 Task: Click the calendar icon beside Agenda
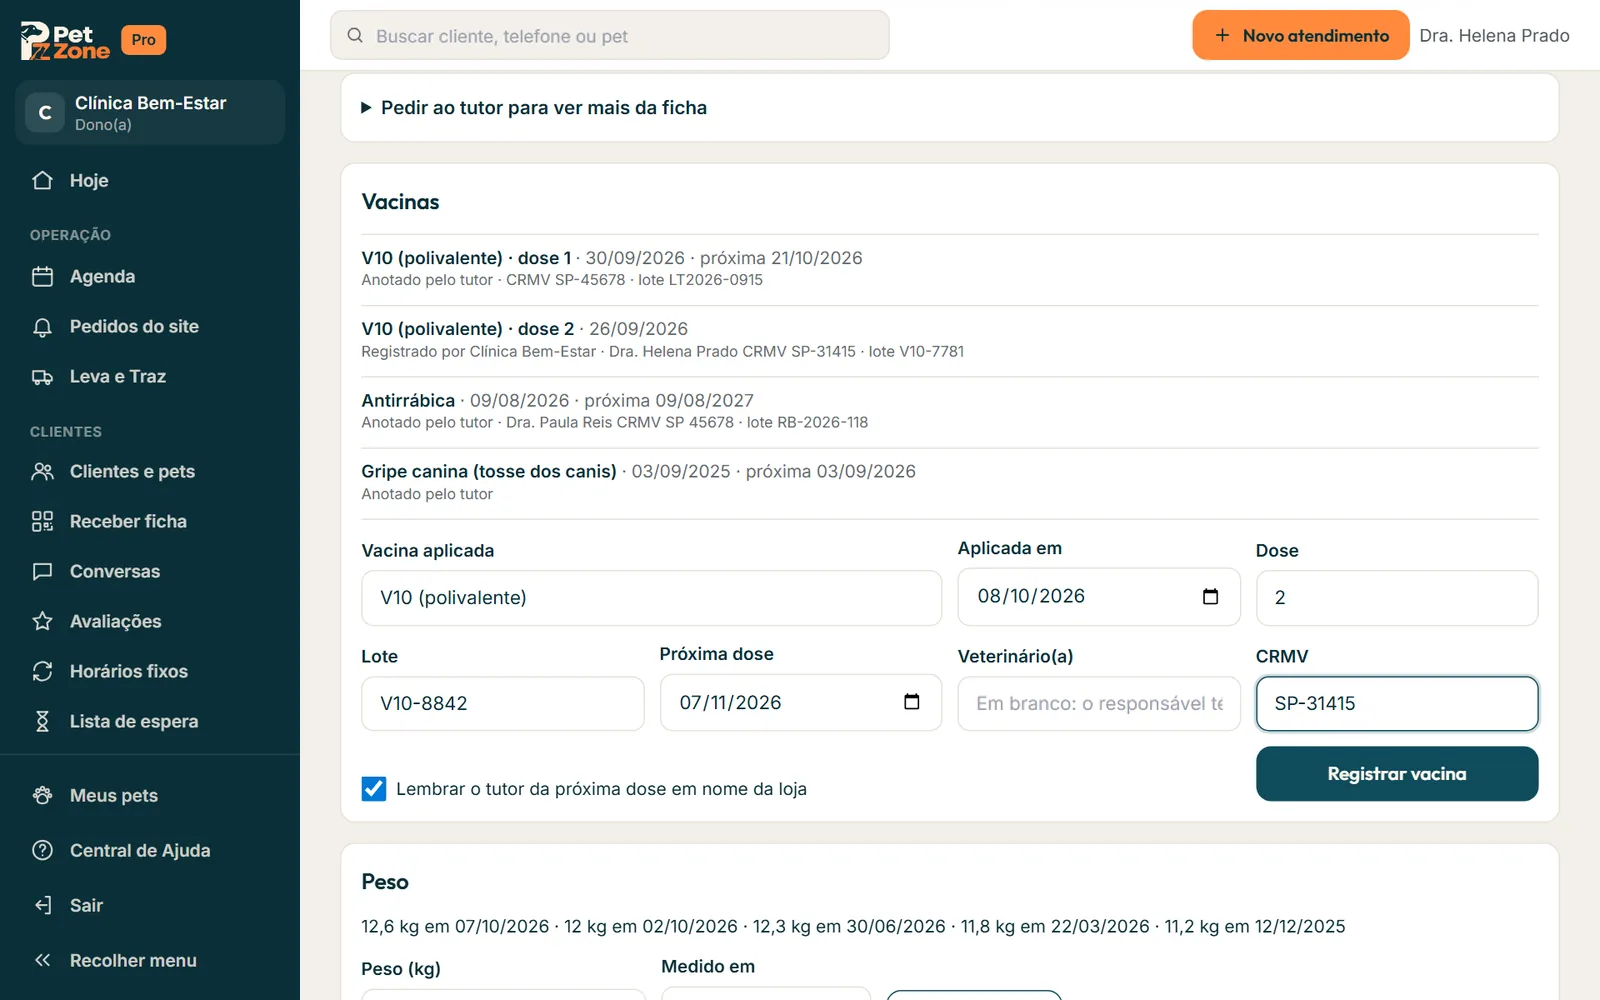(42, 277)
